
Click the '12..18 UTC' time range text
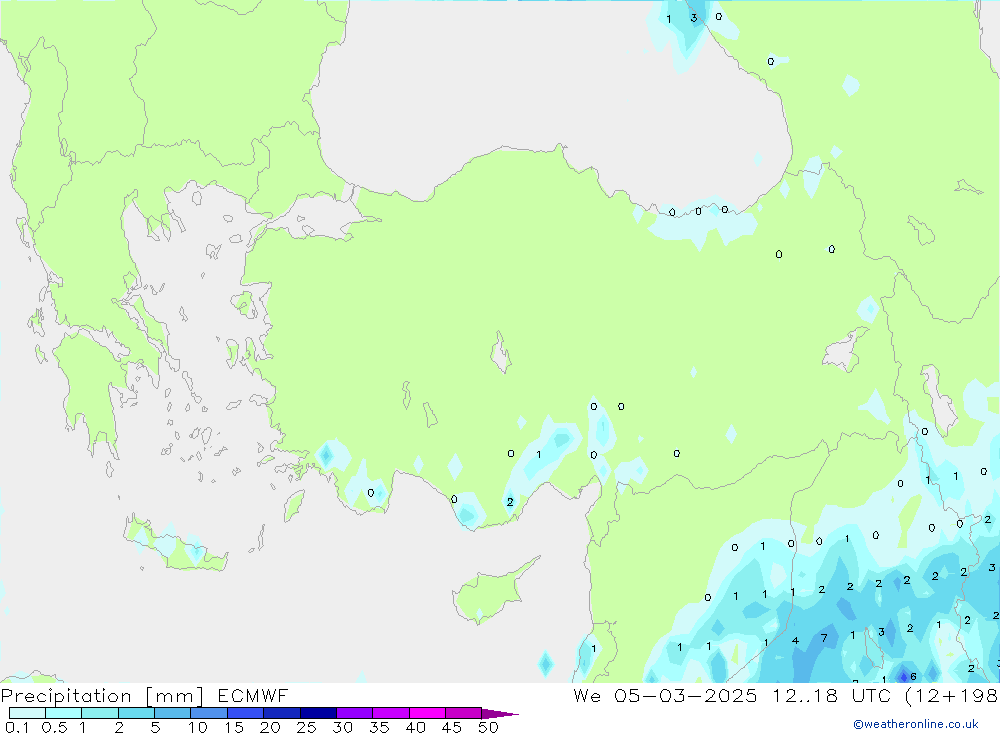click(x=832, y=695)
